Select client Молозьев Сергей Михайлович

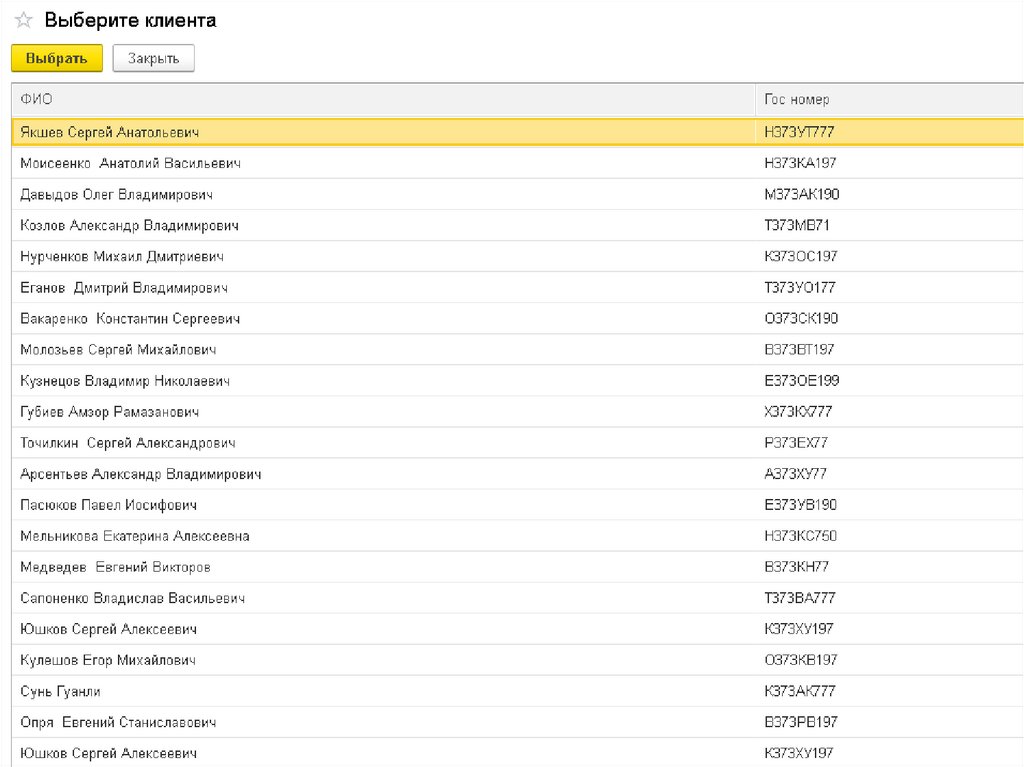(118, 349)
